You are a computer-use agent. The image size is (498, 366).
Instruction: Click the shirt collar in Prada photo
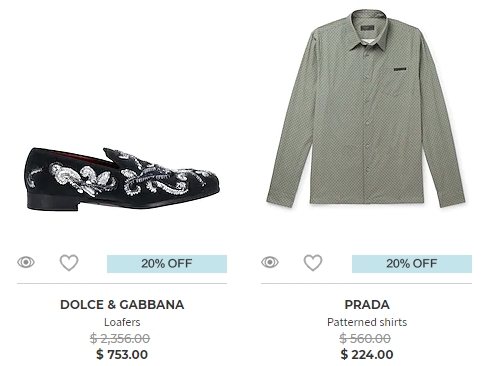[x=368, y=32]
